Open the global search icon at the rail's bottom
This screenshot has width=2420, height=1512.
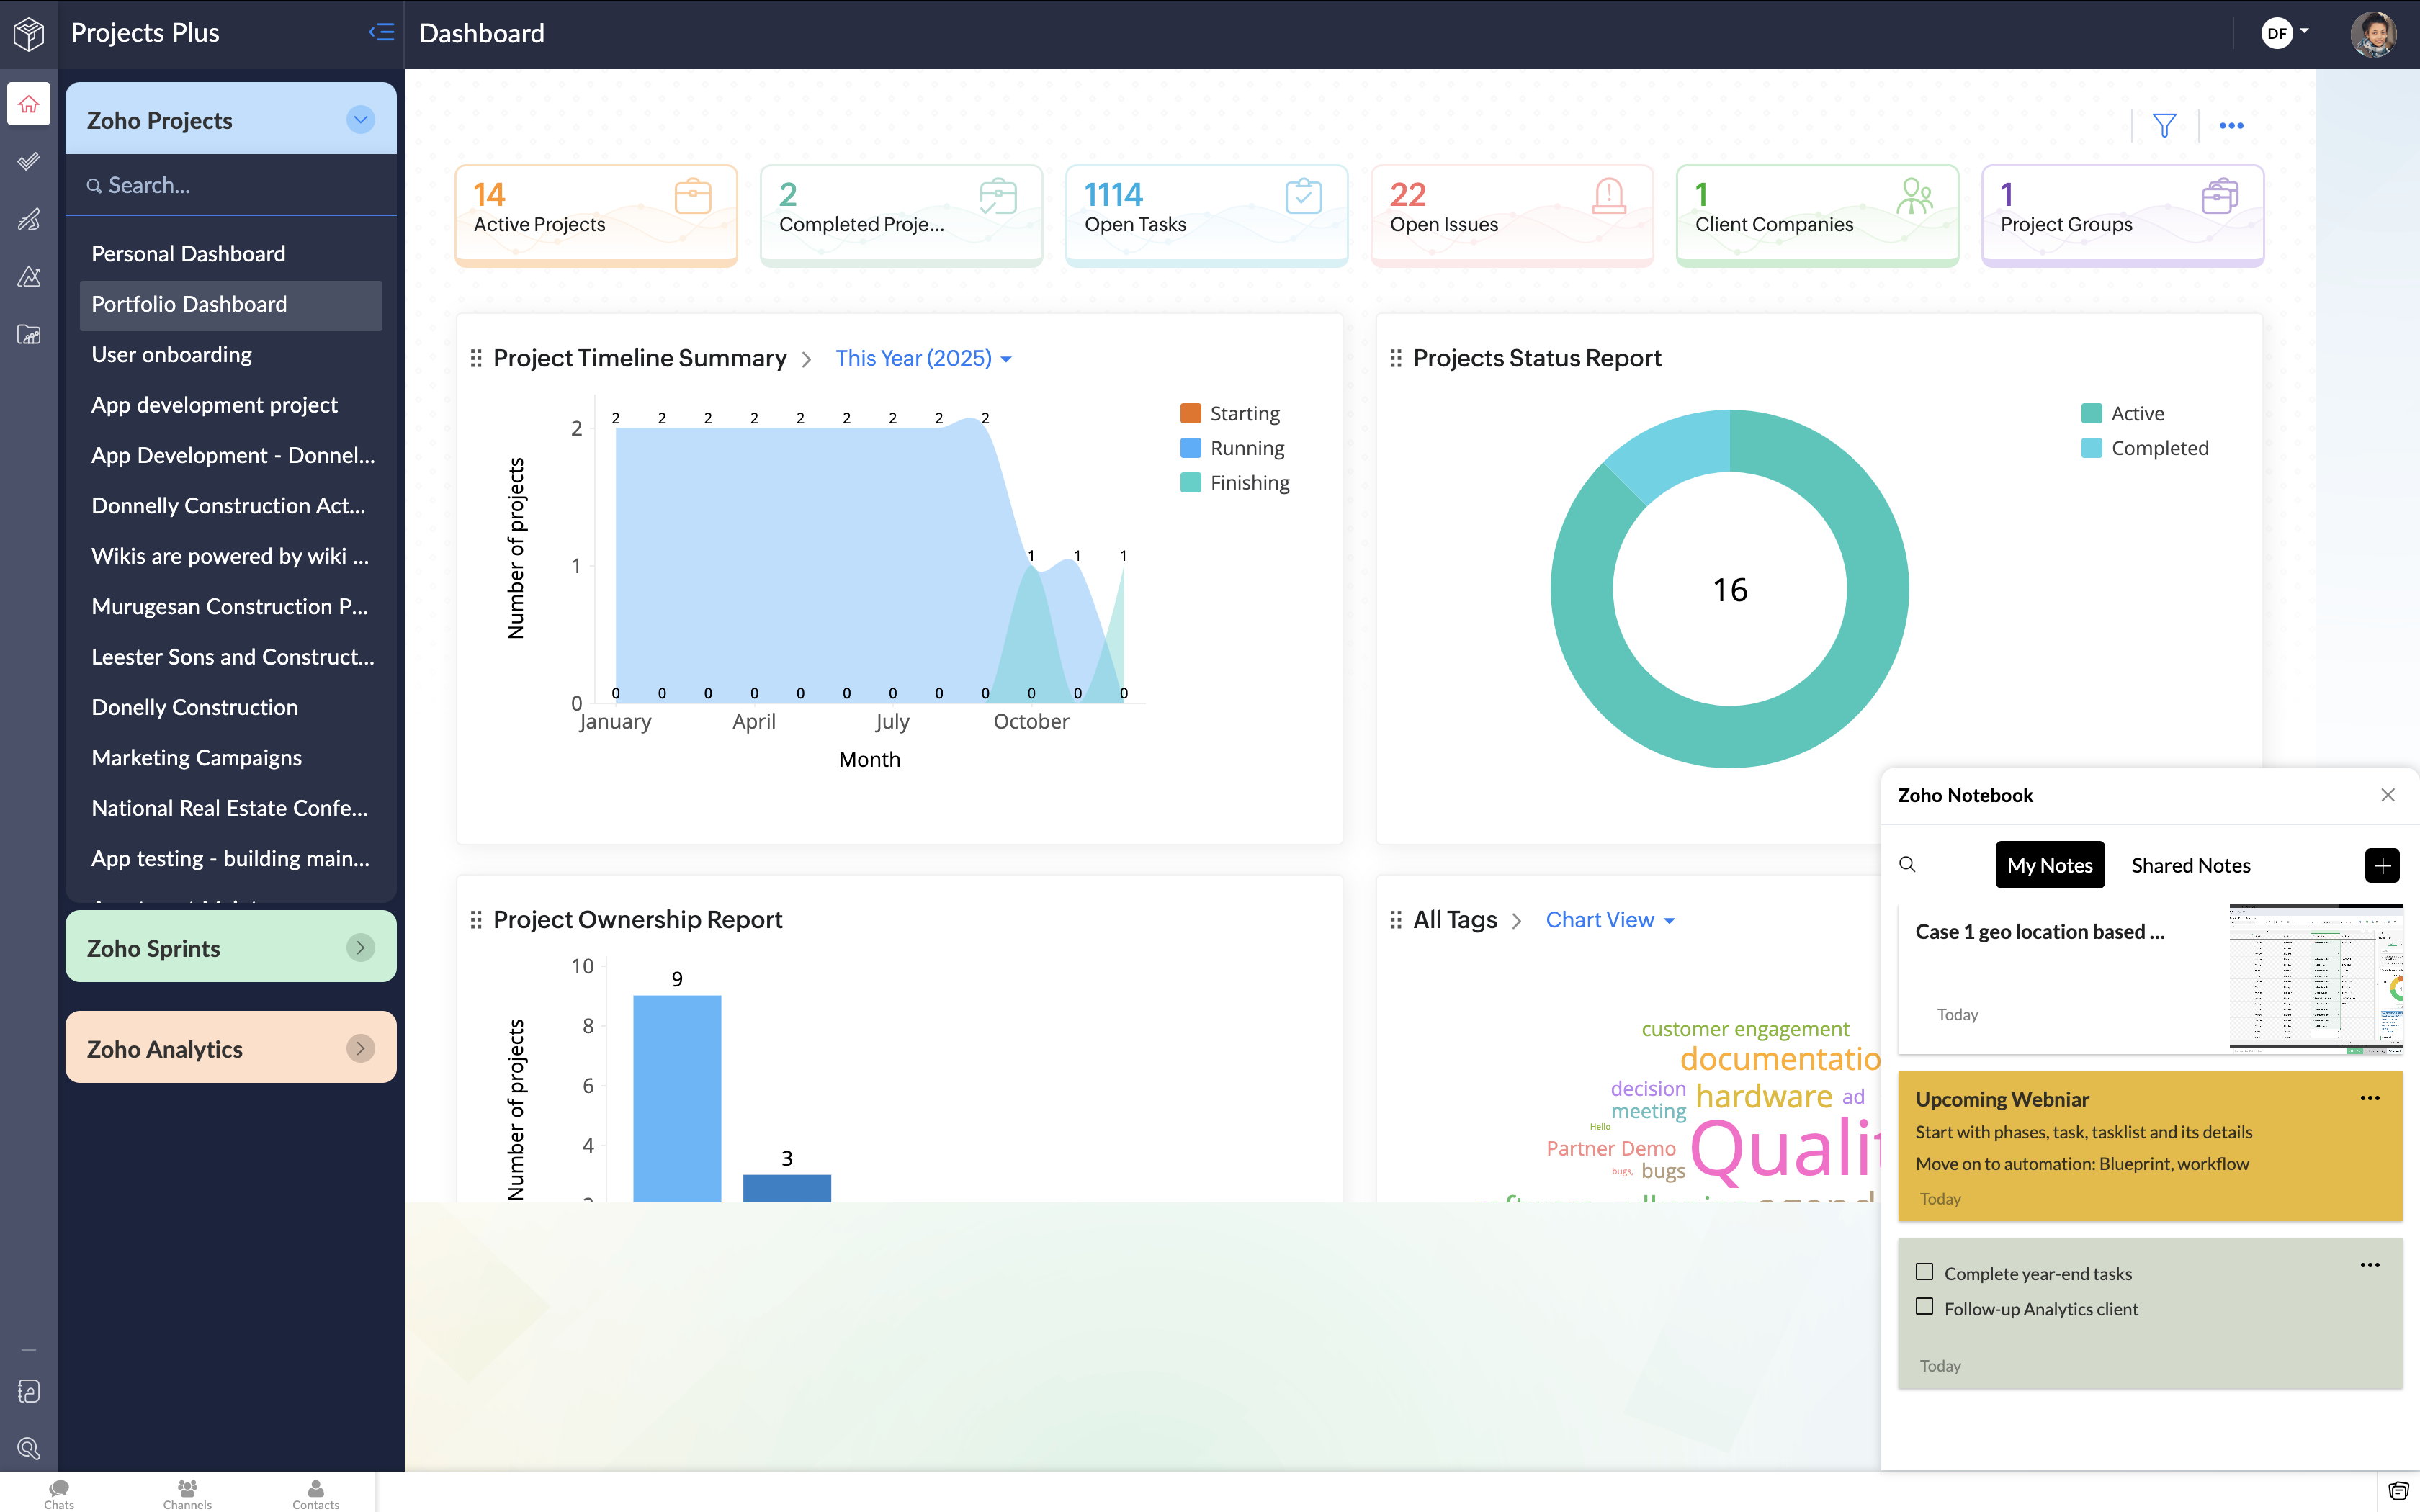tap(29, 1447)
